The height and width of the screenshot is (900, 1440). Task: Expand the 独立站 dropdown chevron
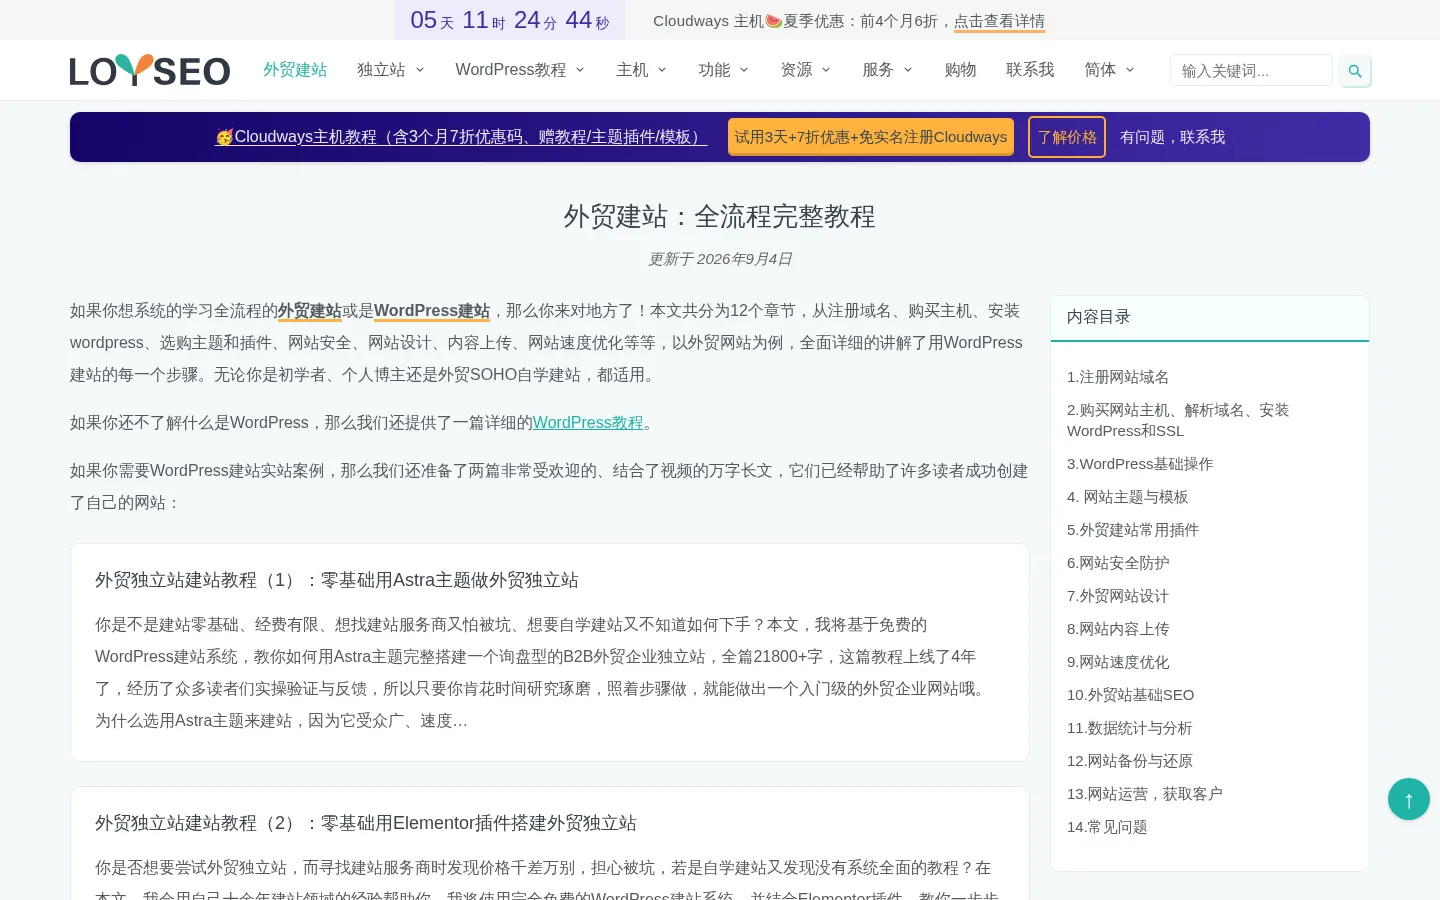(x=420, y=70)
